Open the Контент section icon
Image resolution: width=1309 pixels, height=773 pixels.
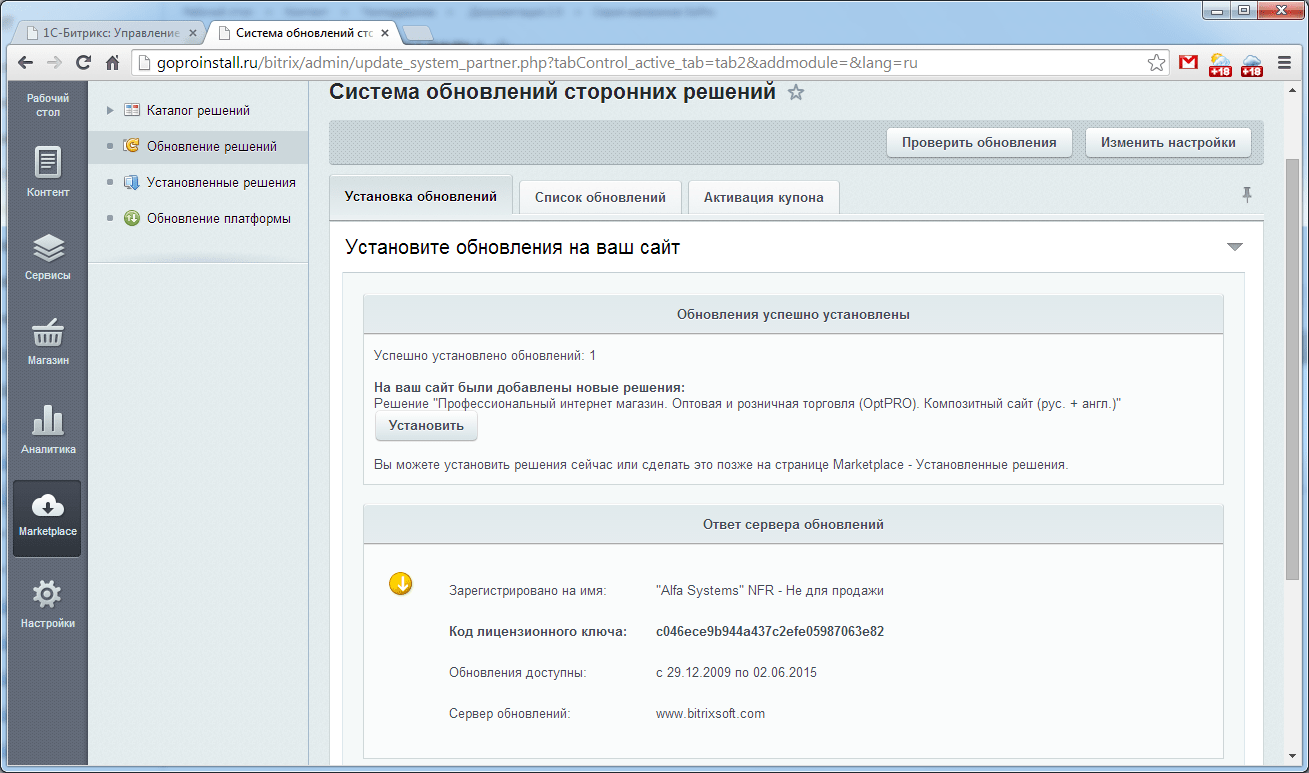[x=48, y=162]
